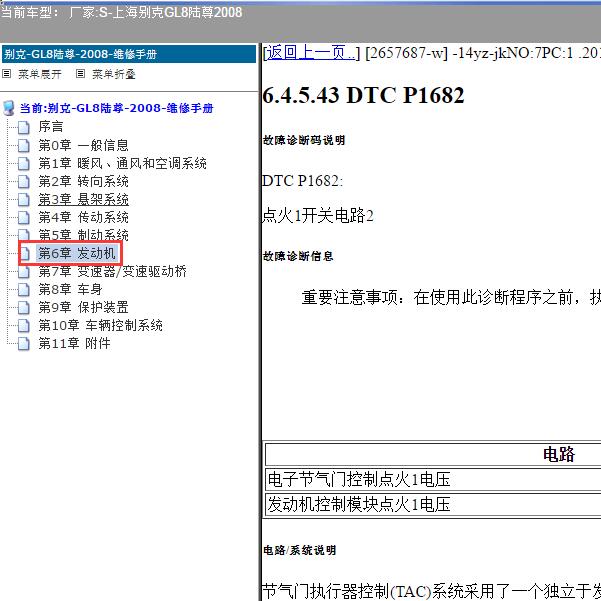Open 第2章 转向系统
The width and height of the screenshot is (601, 601).
coord(83,181)
